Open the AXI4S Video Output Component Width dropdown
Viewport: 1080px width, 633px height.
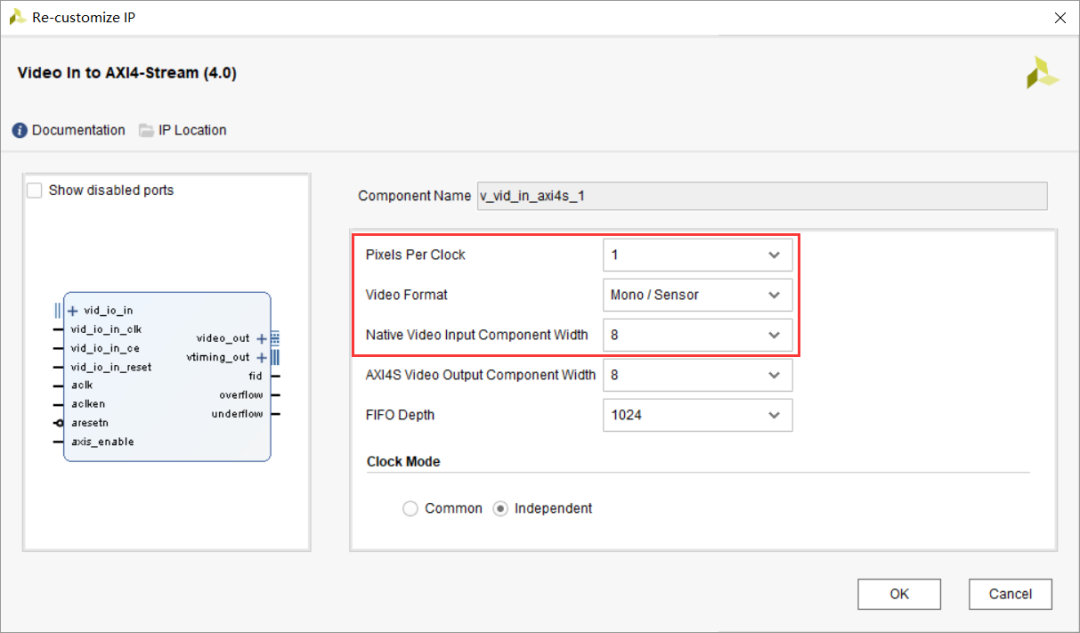pyautogui.click(x=697, y=375)
